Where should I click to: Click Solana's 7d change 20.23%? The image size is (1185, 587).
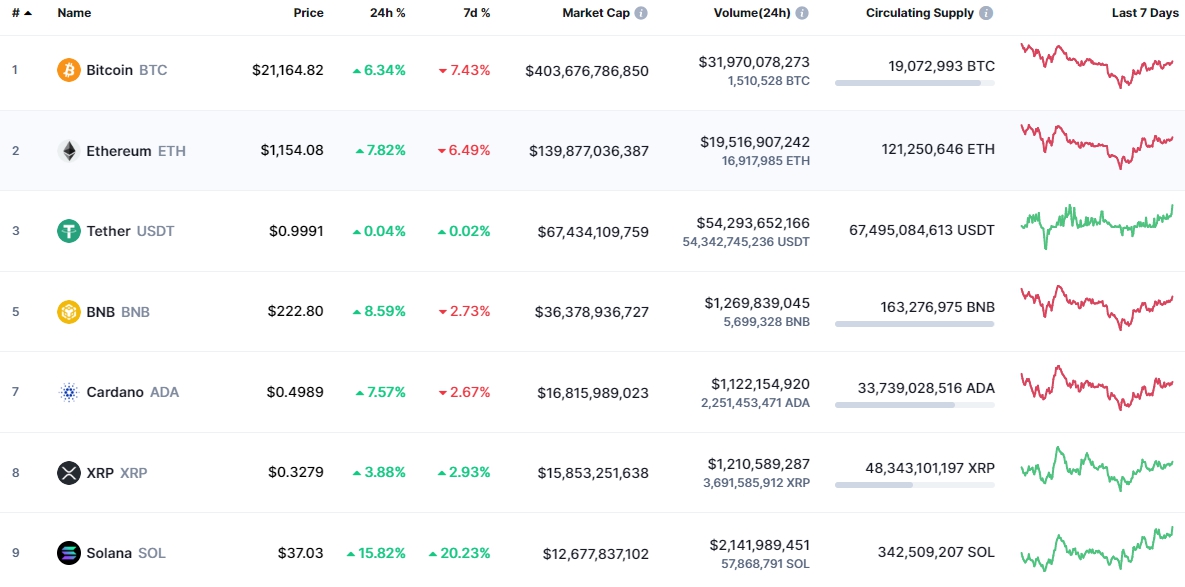click(459, 553)
